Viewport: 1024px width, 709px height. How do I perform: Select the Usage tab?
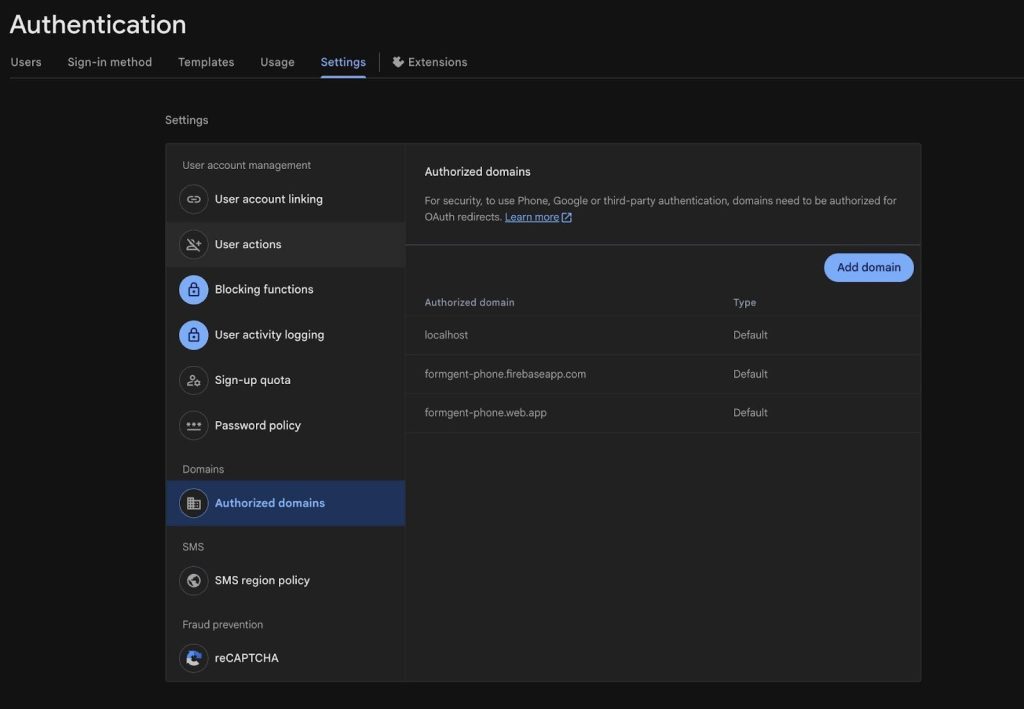278,62
